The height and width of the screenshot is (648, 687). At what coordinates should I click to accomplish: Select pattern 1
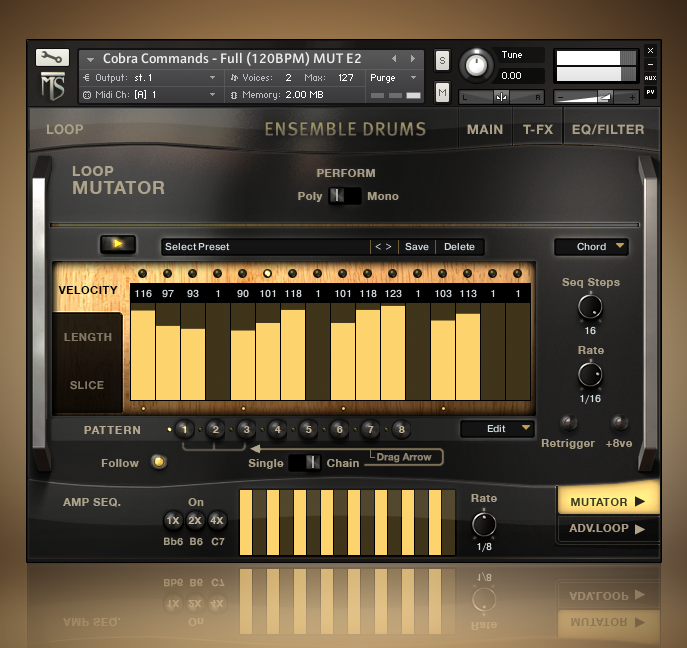tap(184, 429)
